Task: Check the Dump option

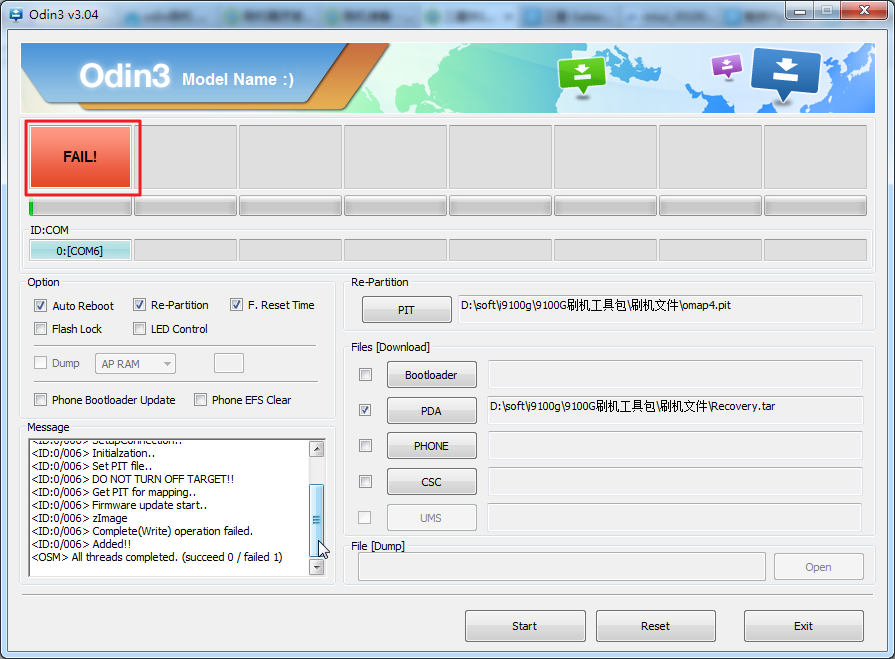Action: coord(41,363)
